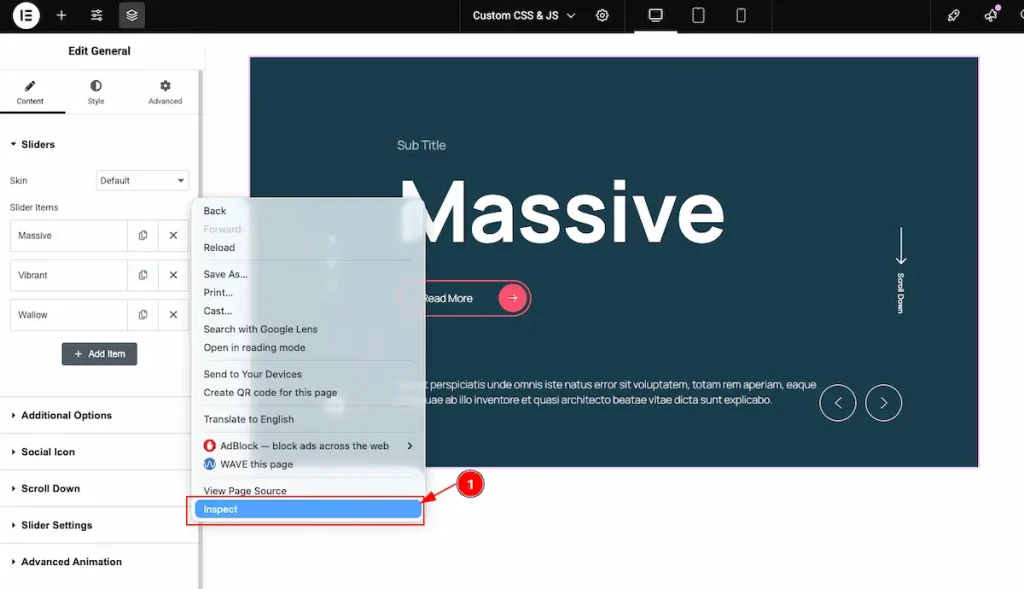Click the Read More button
The width and height of the screenshot is (1024, 589).
[x=464, y=298]
